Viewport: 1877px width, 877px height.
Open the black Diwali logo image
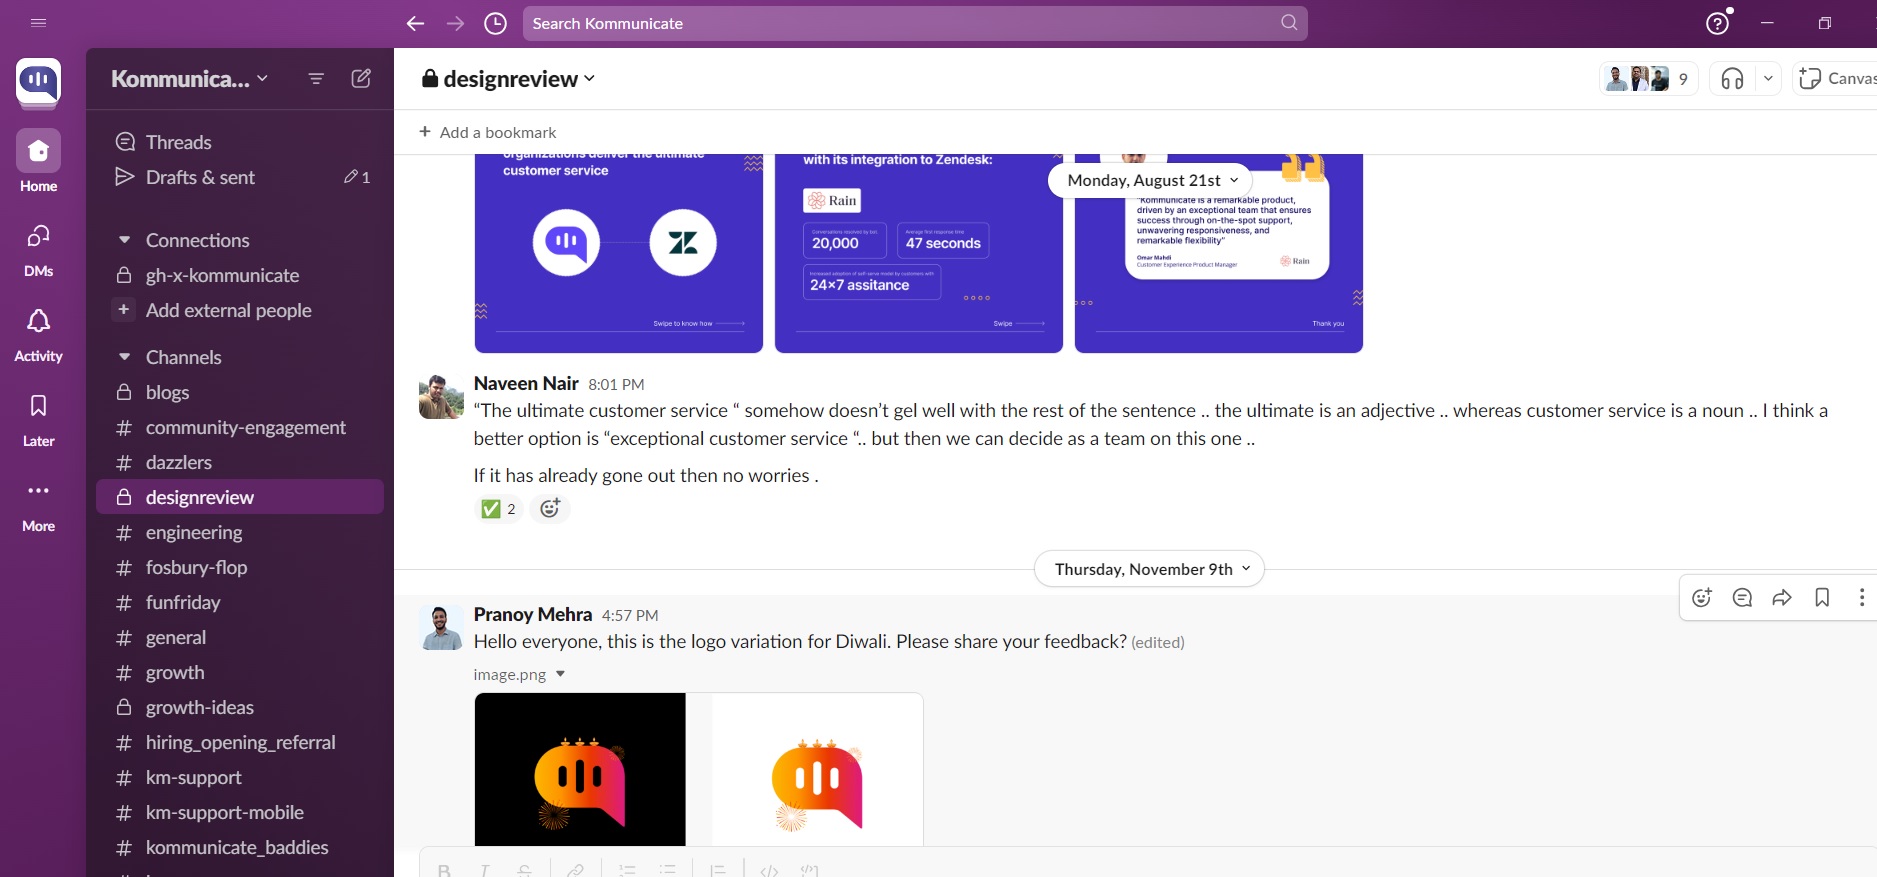point(581,770)
